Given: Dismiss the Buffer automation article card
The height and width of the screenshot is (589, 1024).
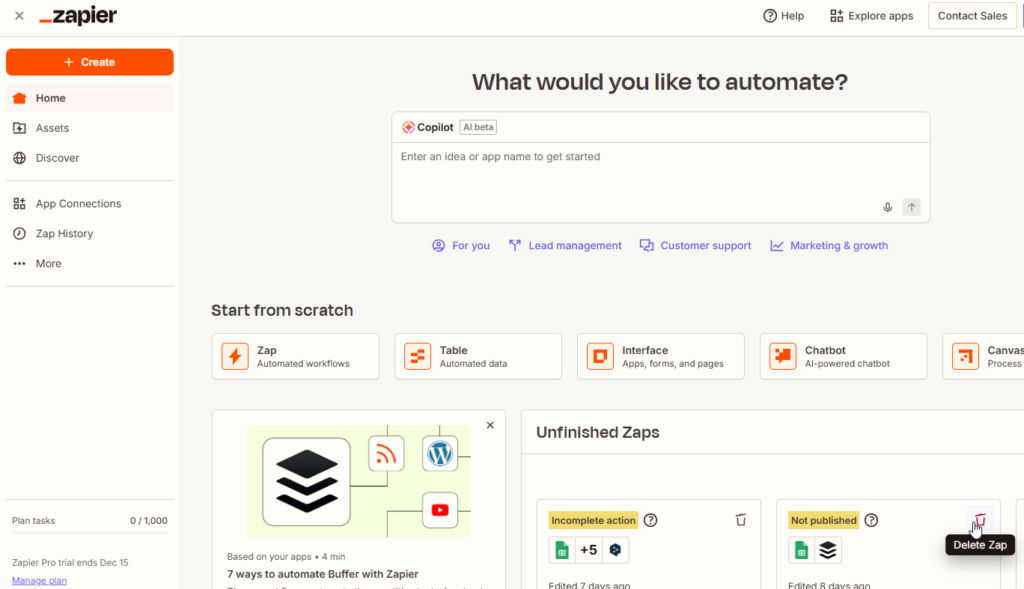Looking at the screenshot, I should (490, 425).
